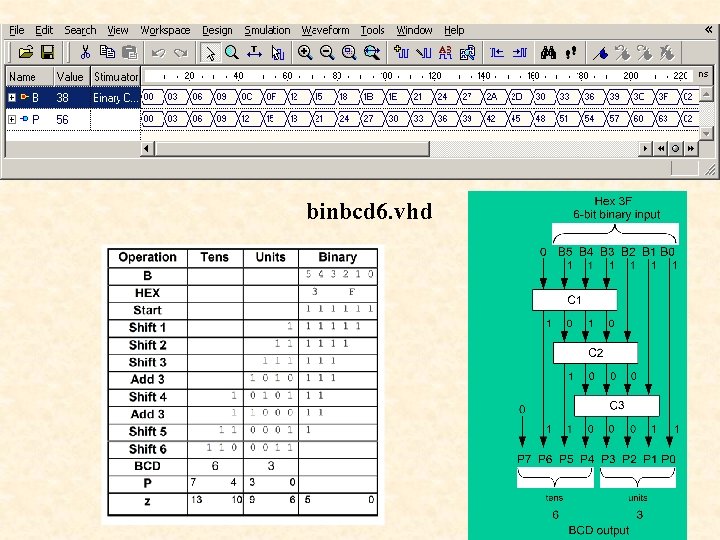This screenshot has width=720, height=540.
Task: Click the Name column header
Action: click(29, 77)
